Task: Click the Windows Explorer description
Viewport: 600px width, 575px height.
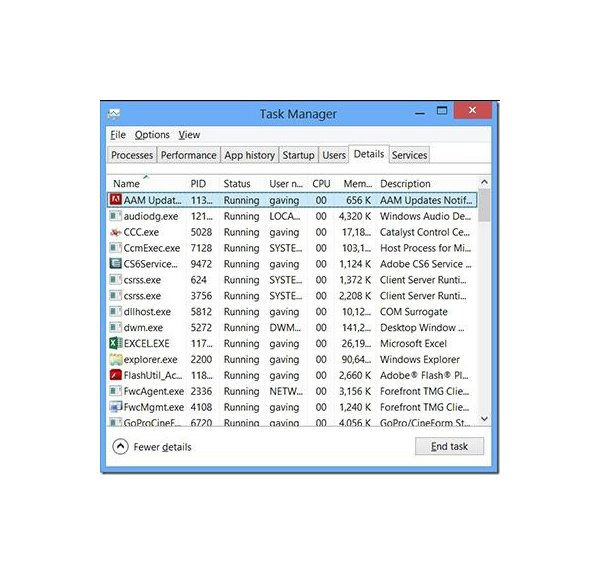Action: (420, 360)
